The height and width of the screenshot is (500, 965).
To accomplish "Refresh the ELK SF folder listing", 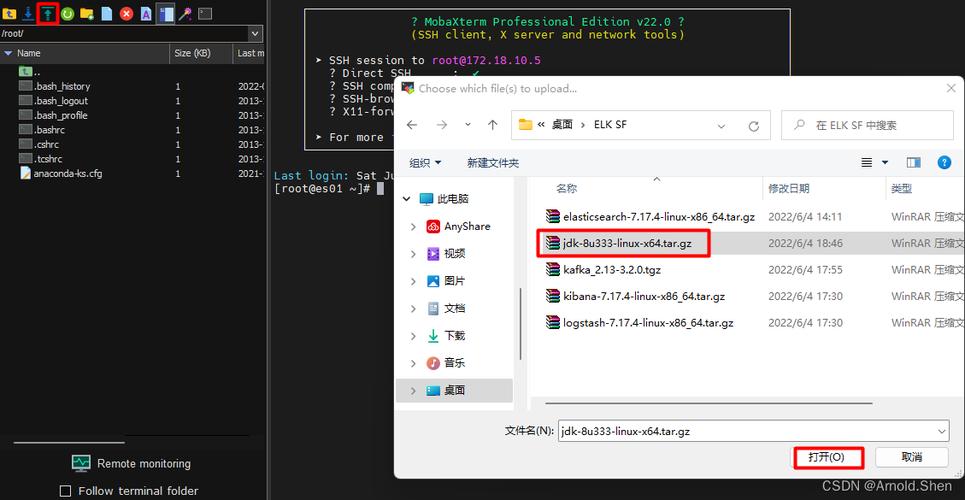I will (x=754, y=125).
